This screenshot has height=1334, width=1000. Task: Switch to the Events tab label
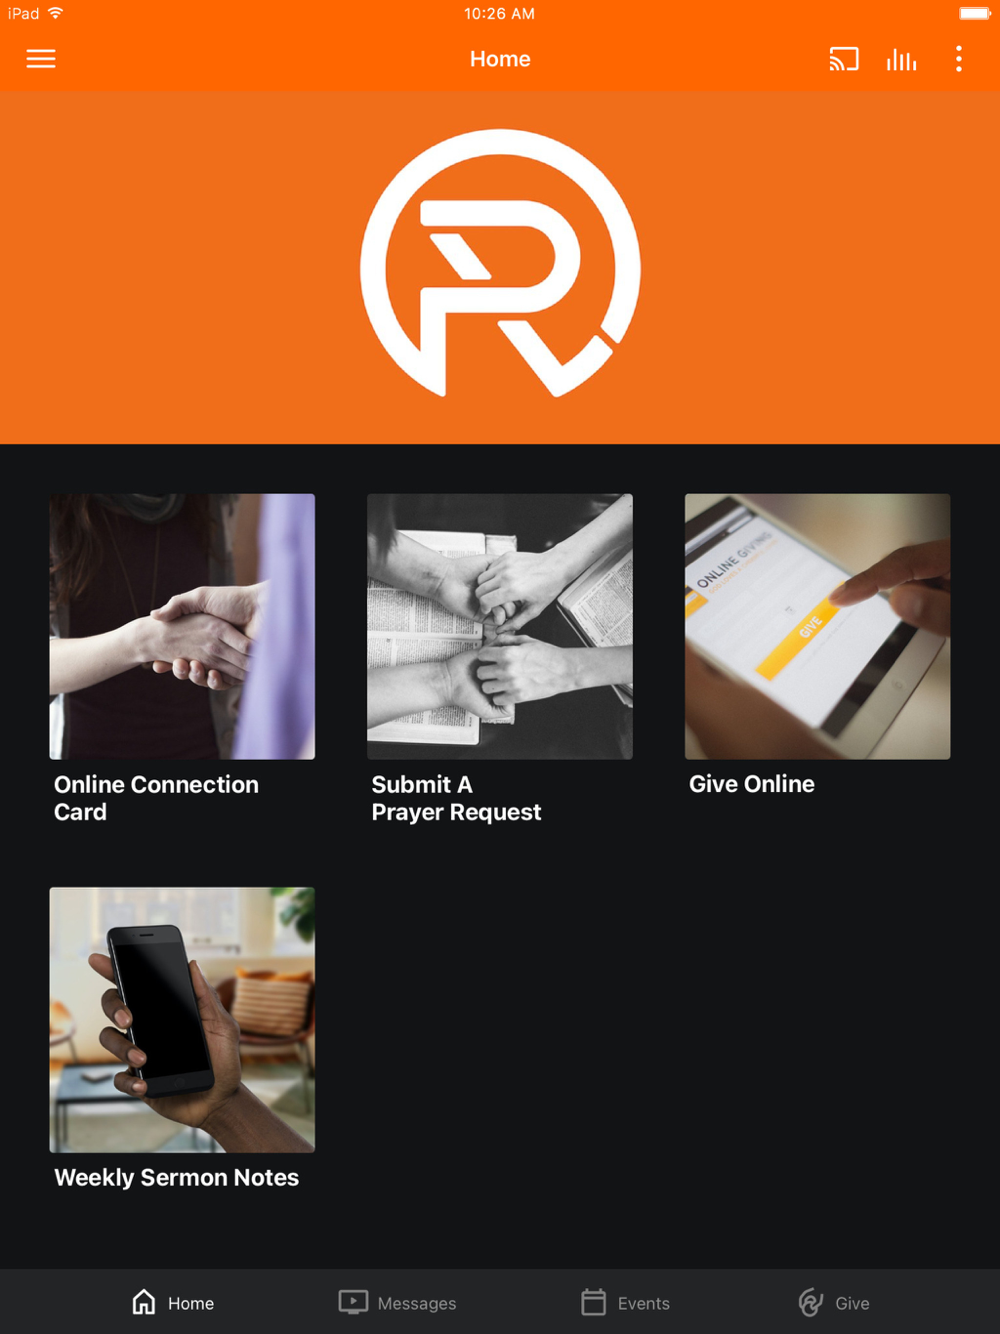pyautogui.click(x=644, y=1303)
